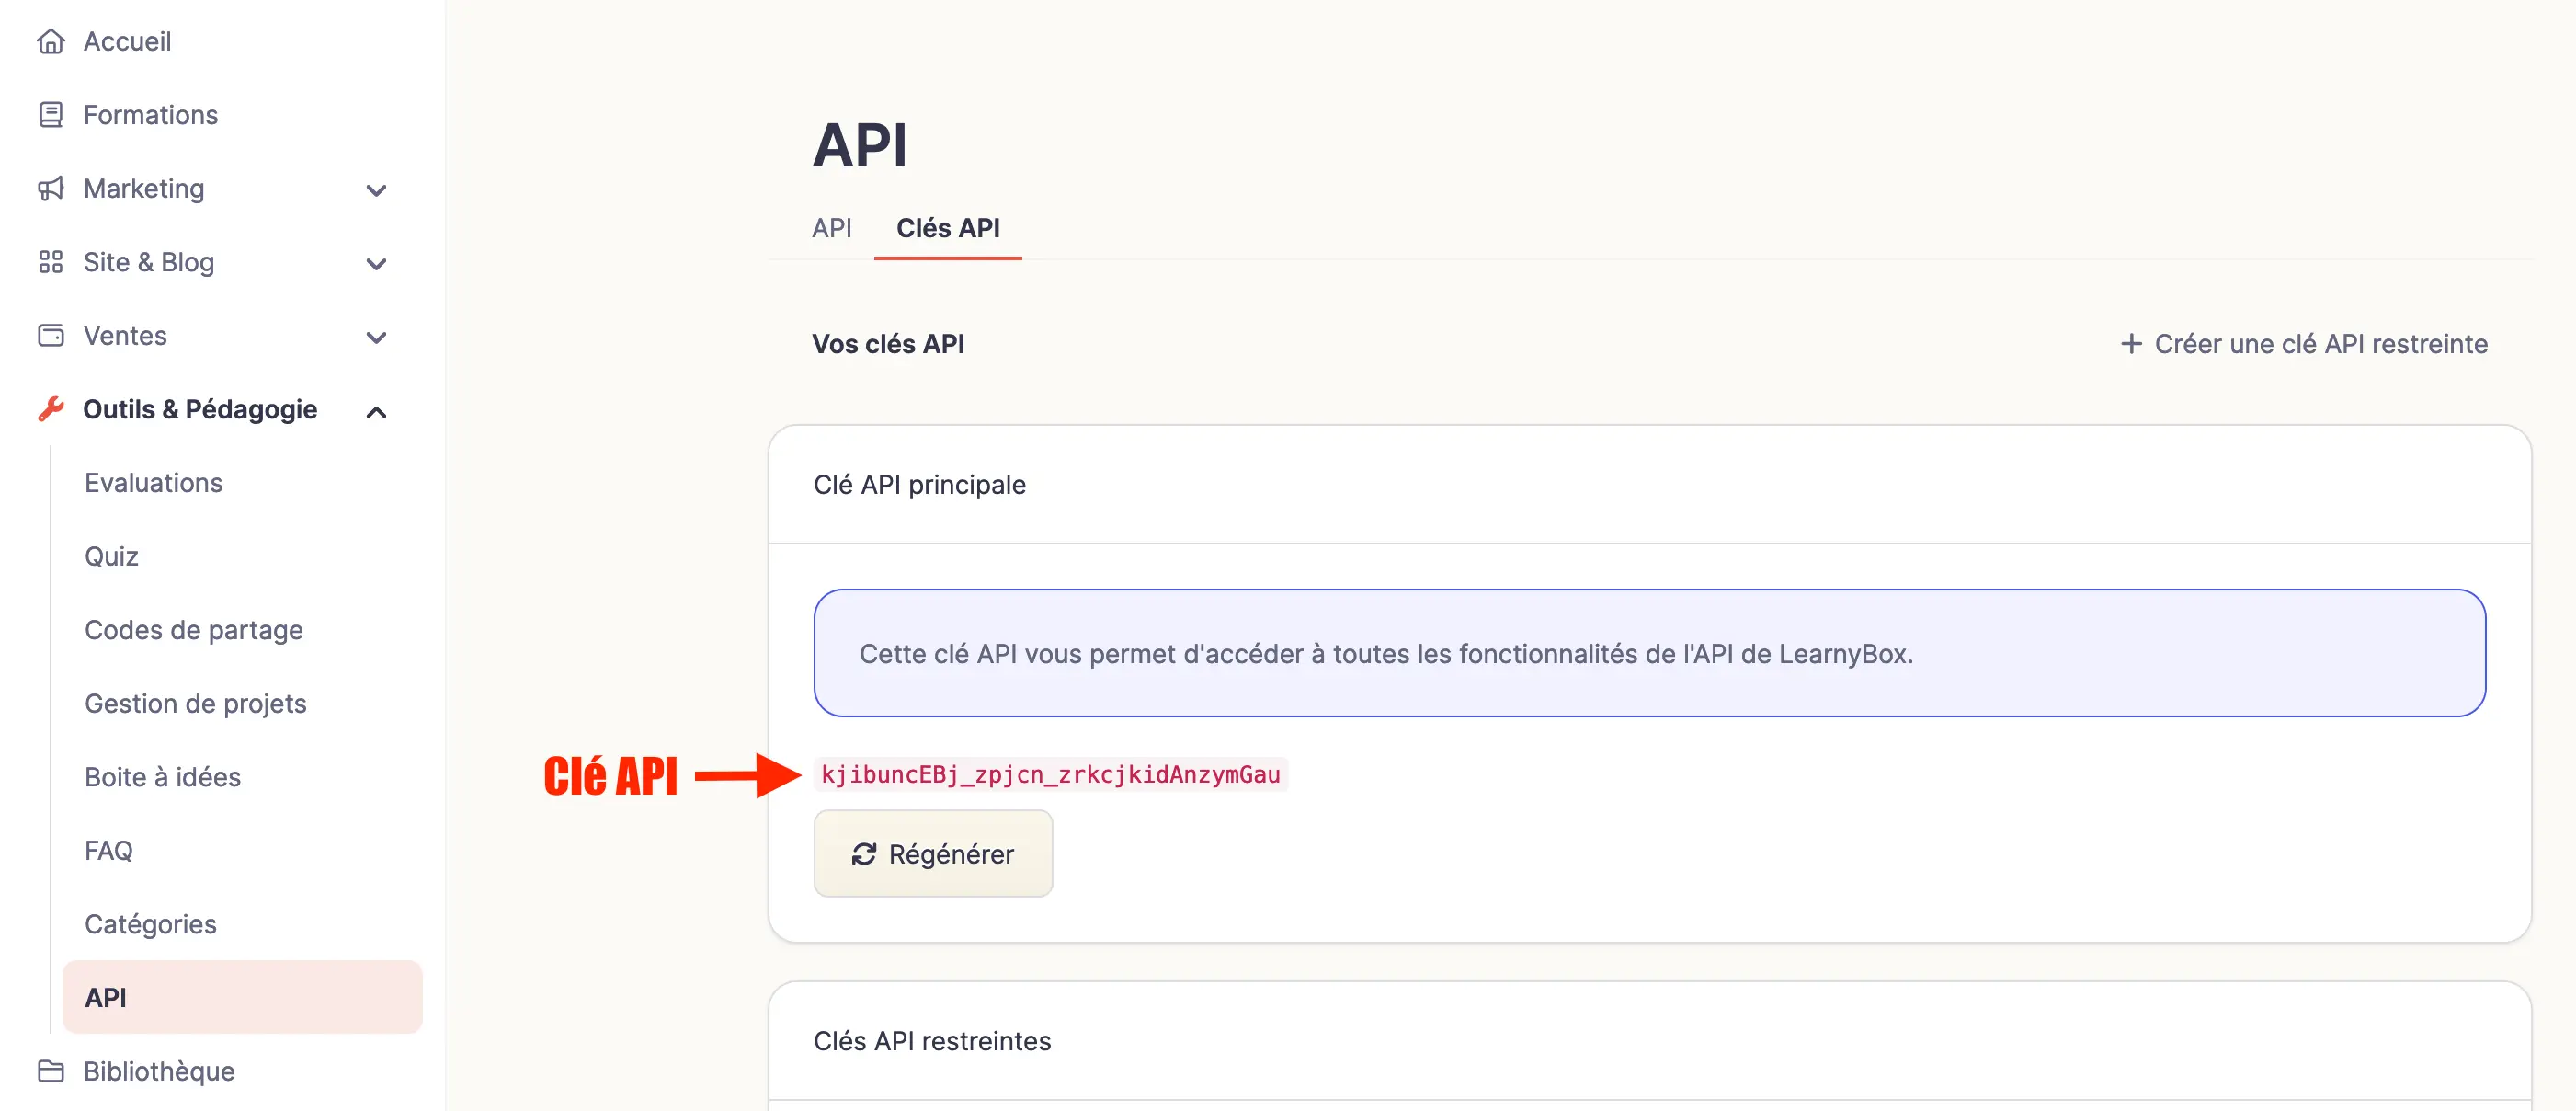Switch to the API tab
The height and width of the screenshot is (1111, 2576).
coord(831,228)
